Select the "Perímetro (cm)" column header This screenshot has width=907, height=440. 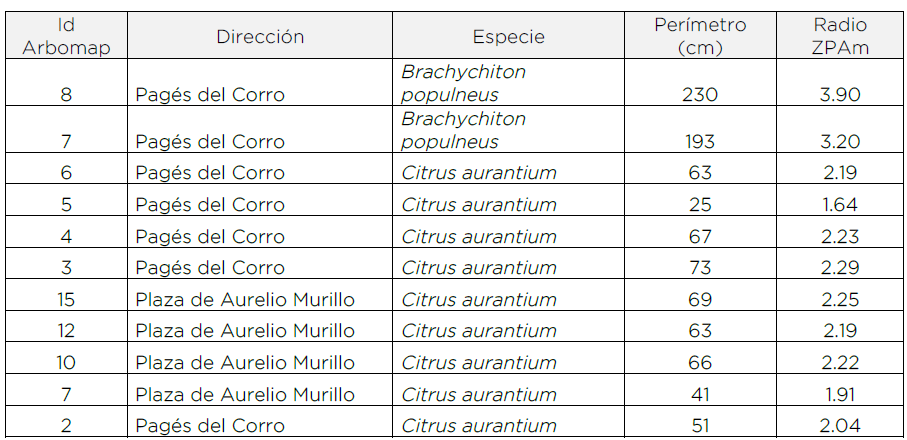tap(700, 36)
